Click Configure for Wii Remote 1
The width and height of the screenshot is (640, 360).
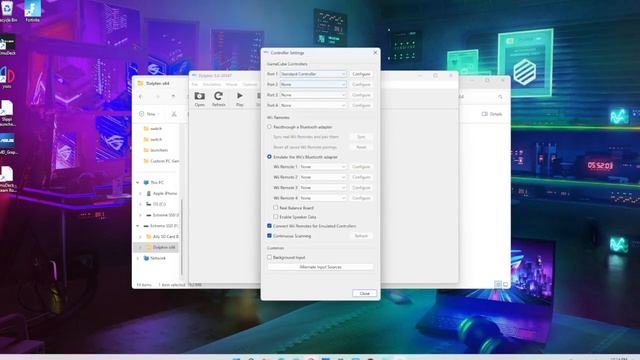coord(361,167)
